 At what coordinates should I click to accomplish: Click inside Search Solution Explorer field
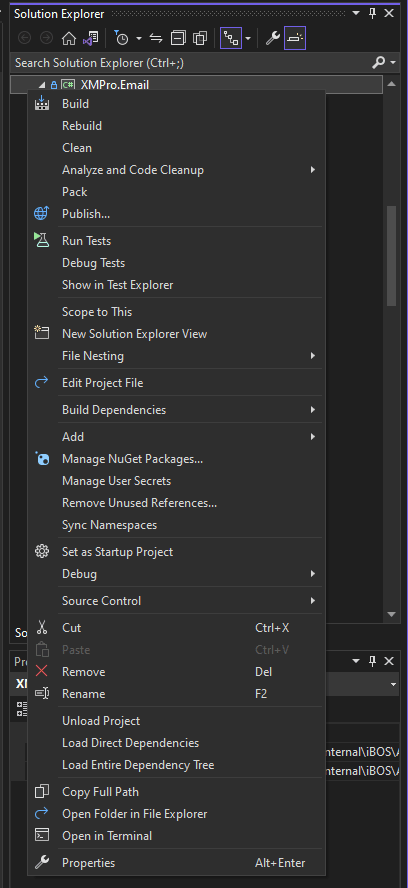[x=192, y=62]
